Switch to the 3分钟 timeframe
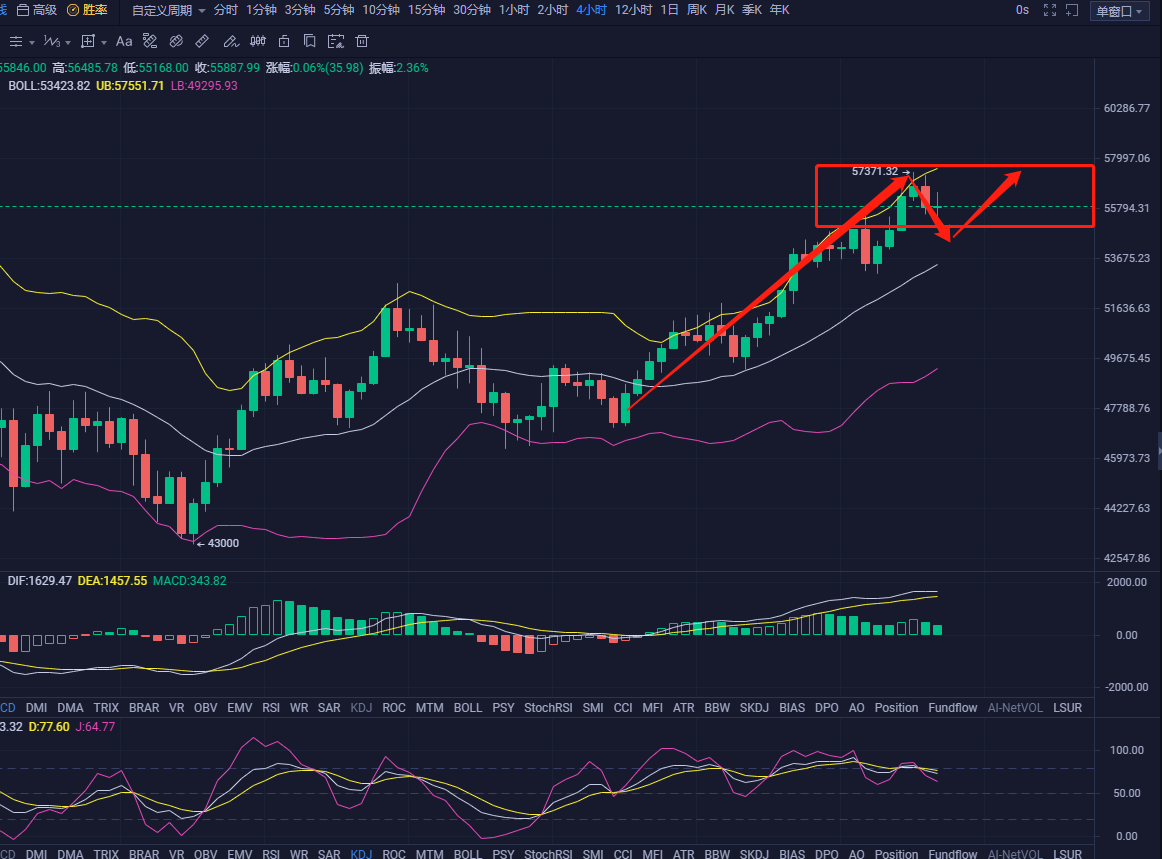 tap(299, 10)
